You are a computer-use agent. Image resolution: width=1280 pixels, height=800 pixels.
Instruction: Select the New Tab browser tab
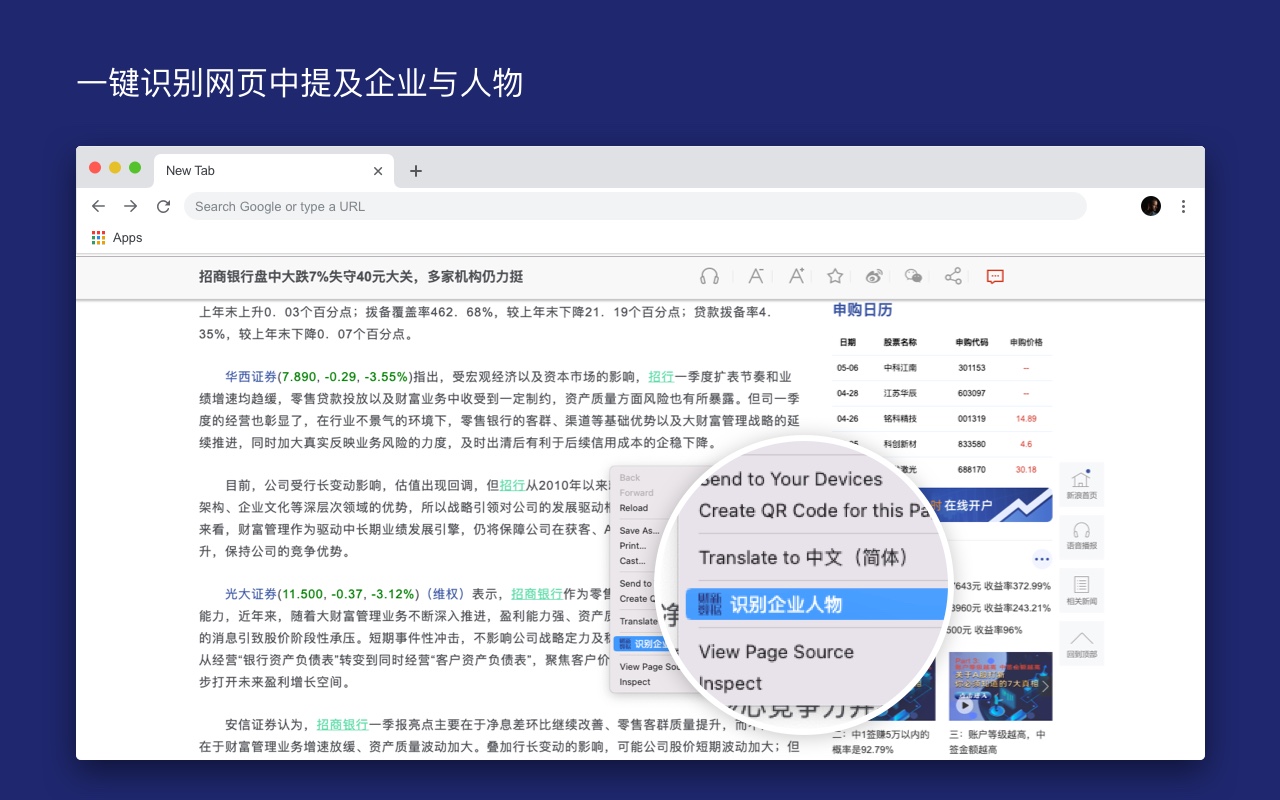274,171
